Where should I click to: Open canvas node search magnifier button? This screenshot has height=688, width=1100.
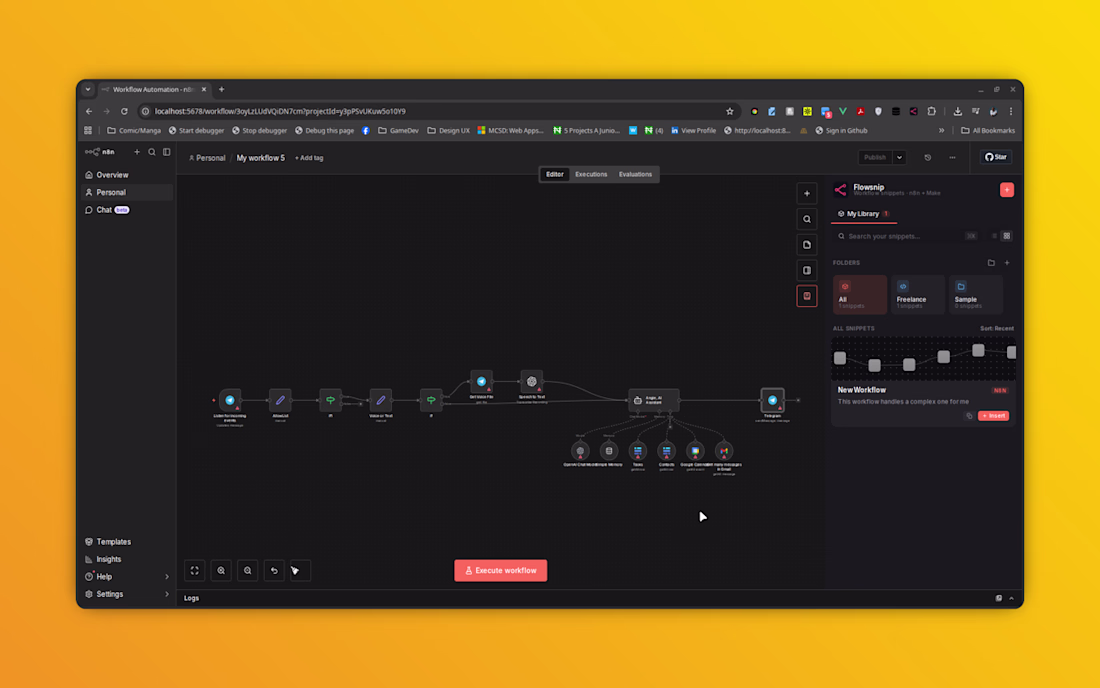point(807,220)
